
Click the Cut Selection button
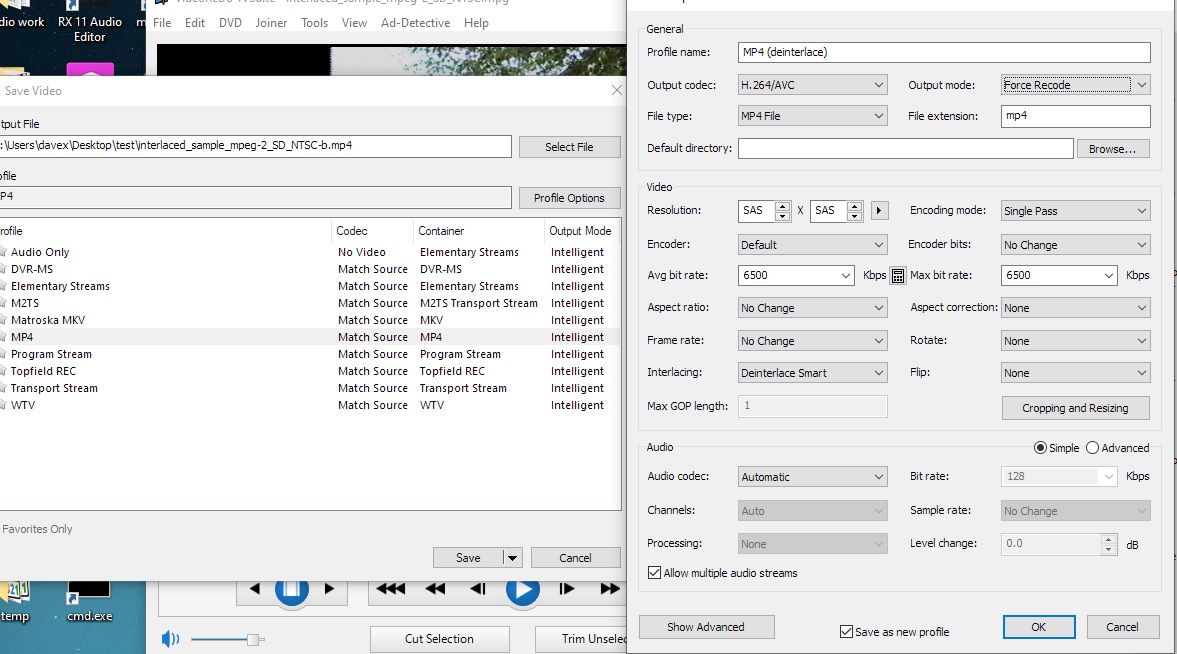click(439, 639)
